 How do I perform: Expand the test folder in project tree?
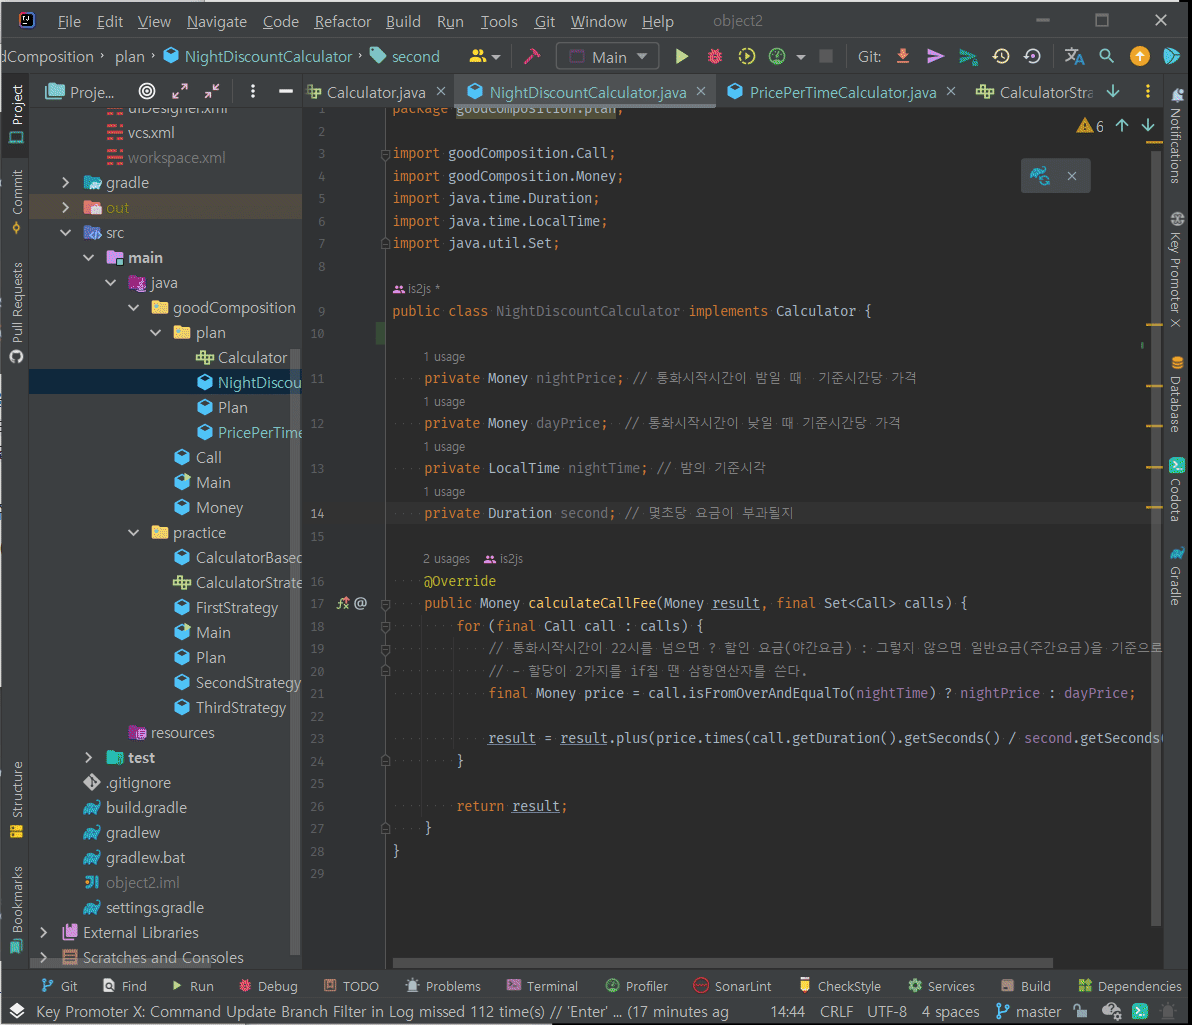[89, 758]
